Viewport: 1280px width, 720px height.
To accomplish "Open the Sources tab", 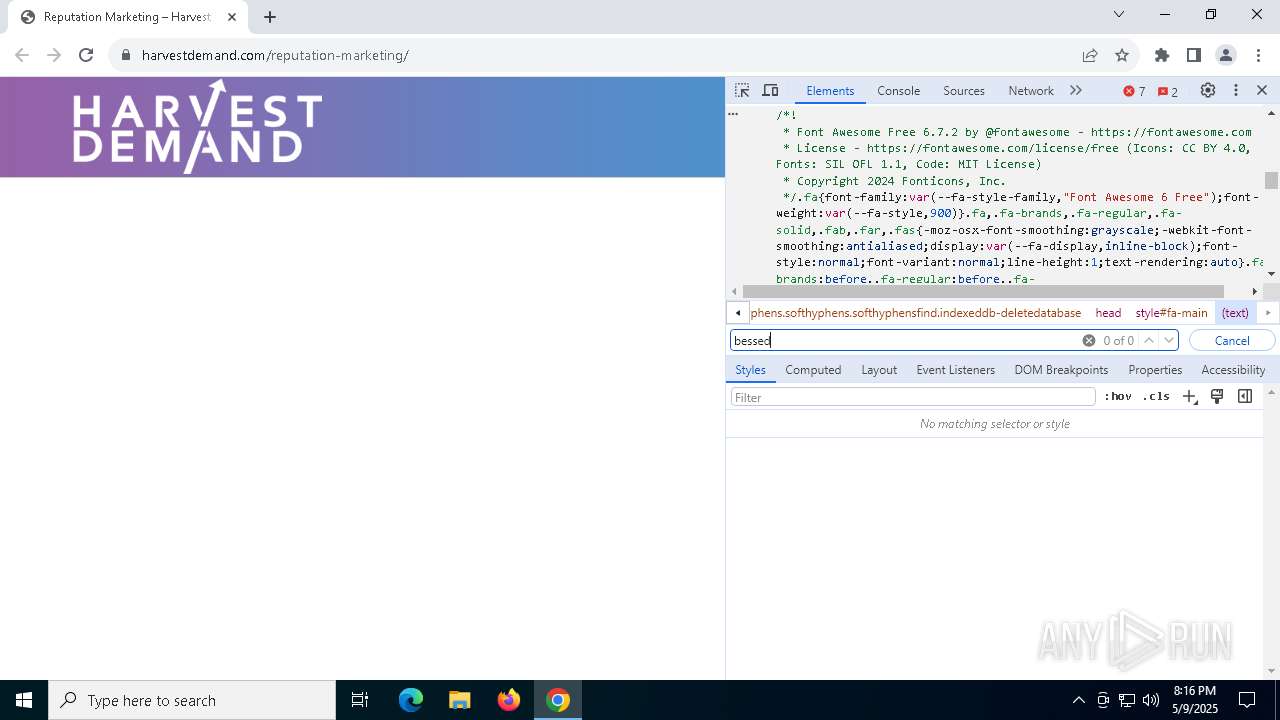I will click(964, 90).
